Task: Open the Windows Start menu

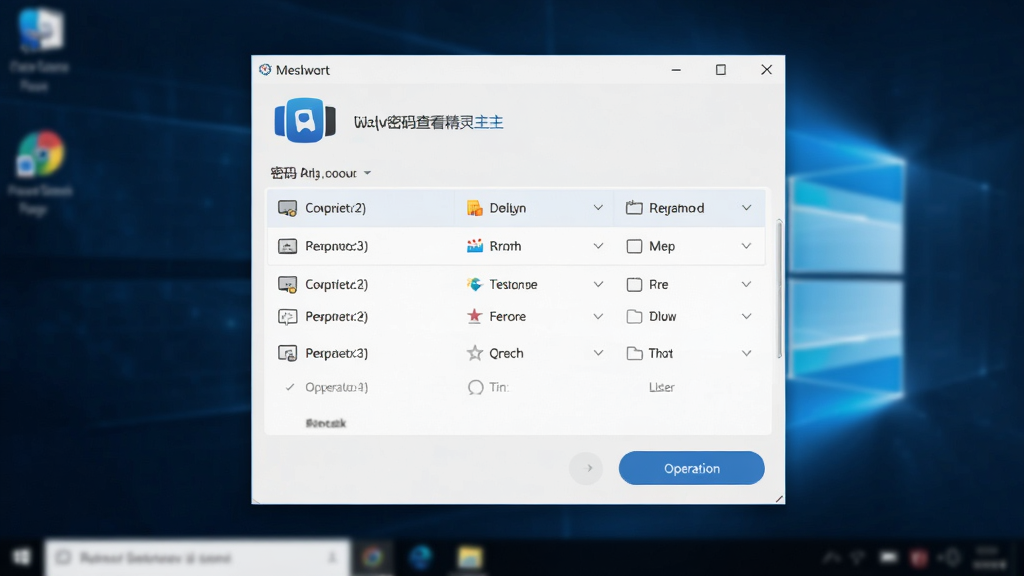Action: [22, 557]
